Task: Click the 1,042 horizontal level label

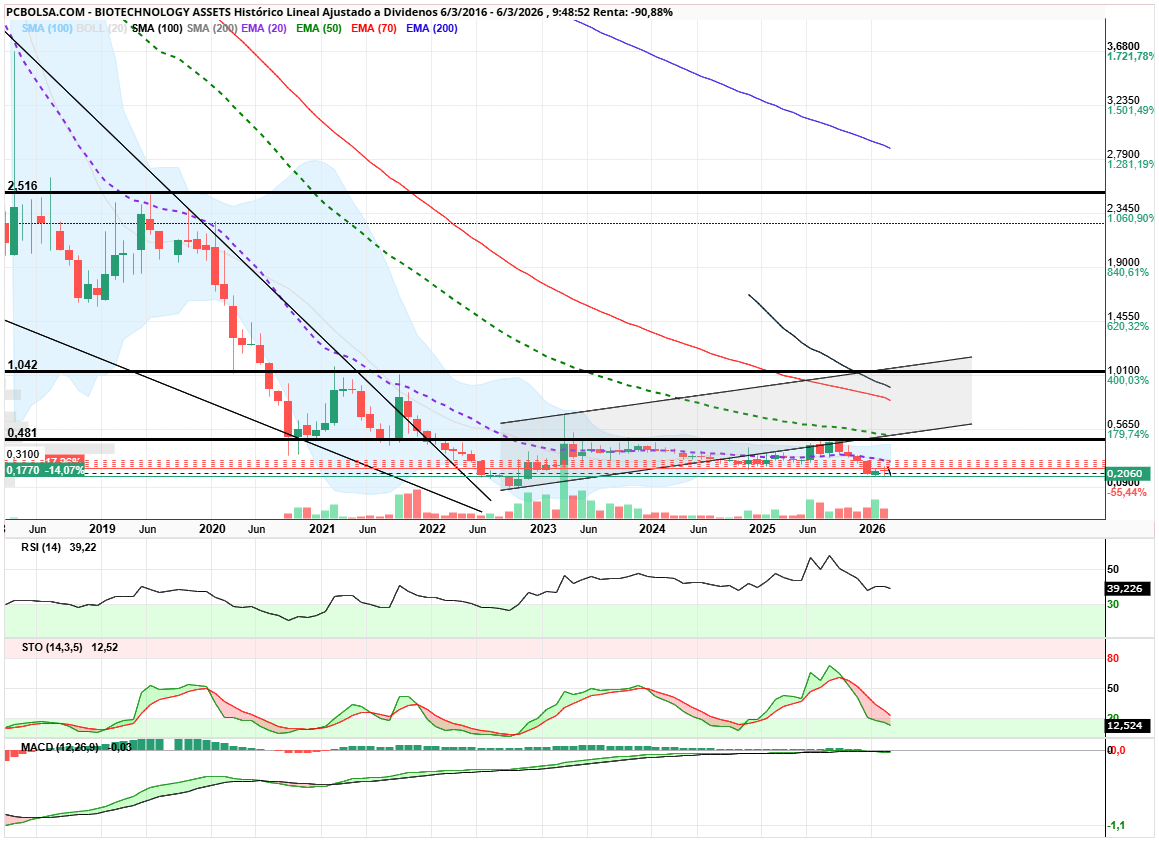Action: coord(22,365)
